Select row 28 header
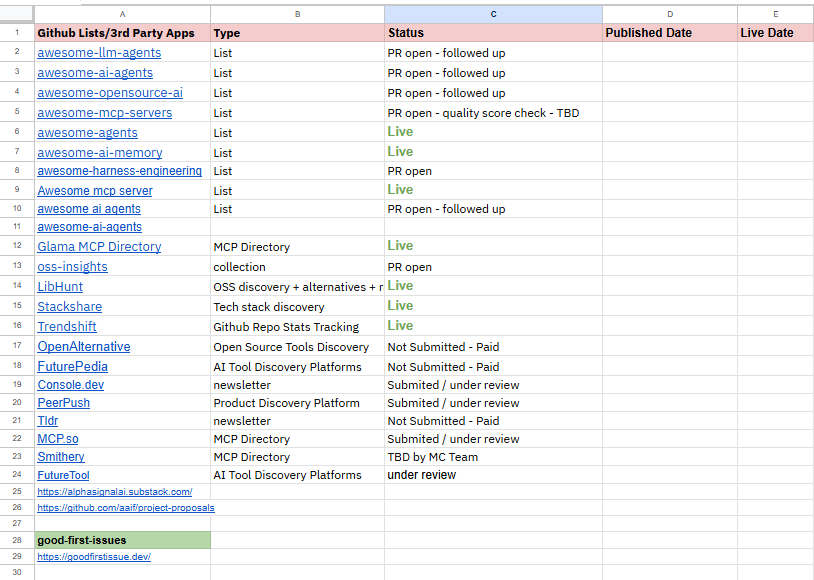Image resolution: width=814 pixels, height=580 pixels. pyautogui.click(x=17, y=540)
